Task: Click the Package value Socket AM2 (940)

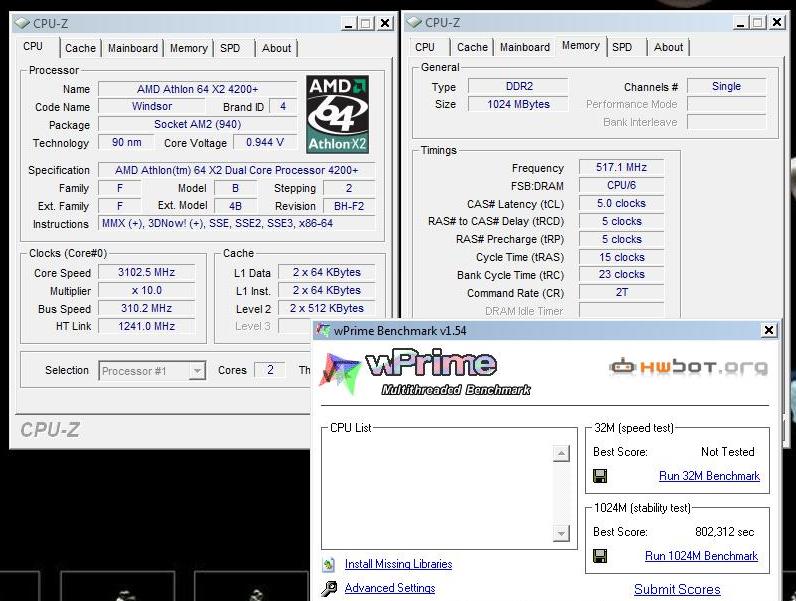Action: [197, 124]
